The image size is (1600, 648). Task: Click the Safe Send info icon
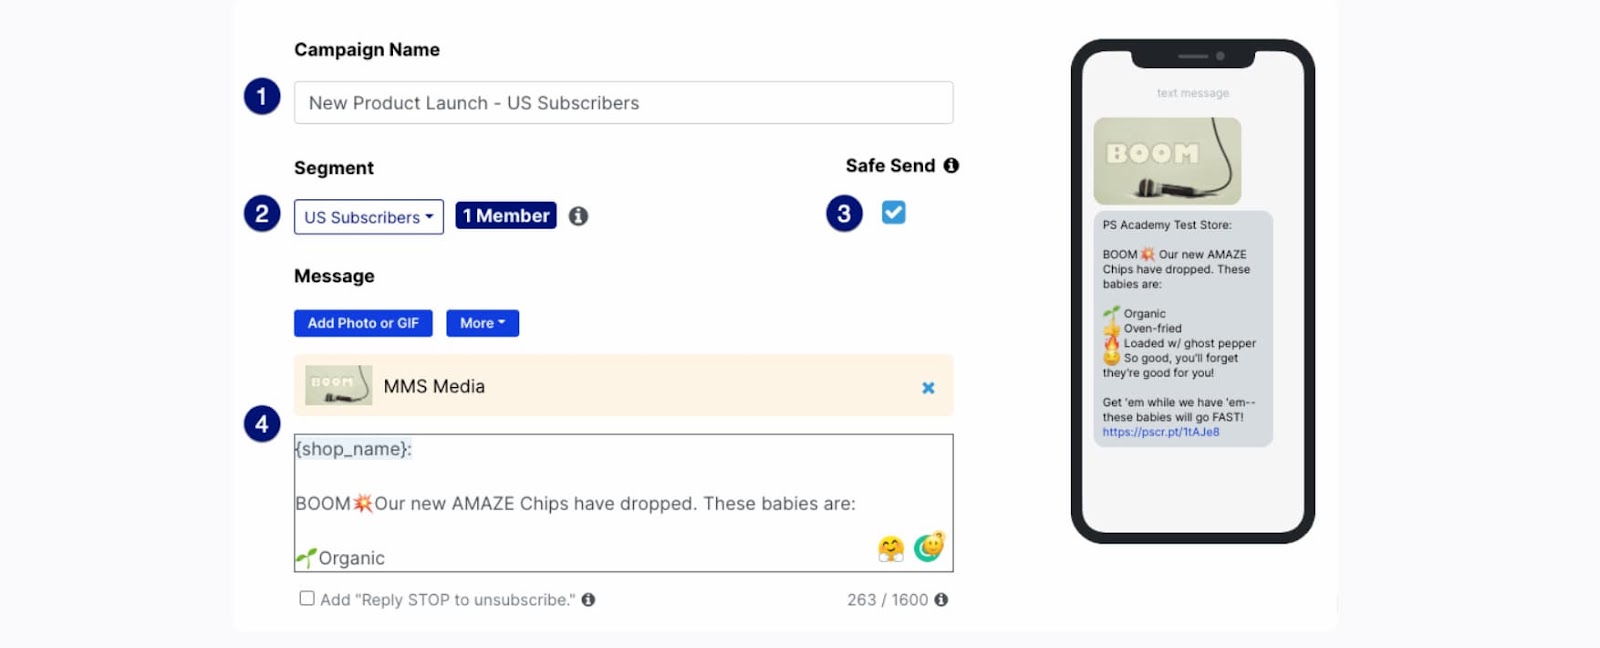(x=951, y=165)
